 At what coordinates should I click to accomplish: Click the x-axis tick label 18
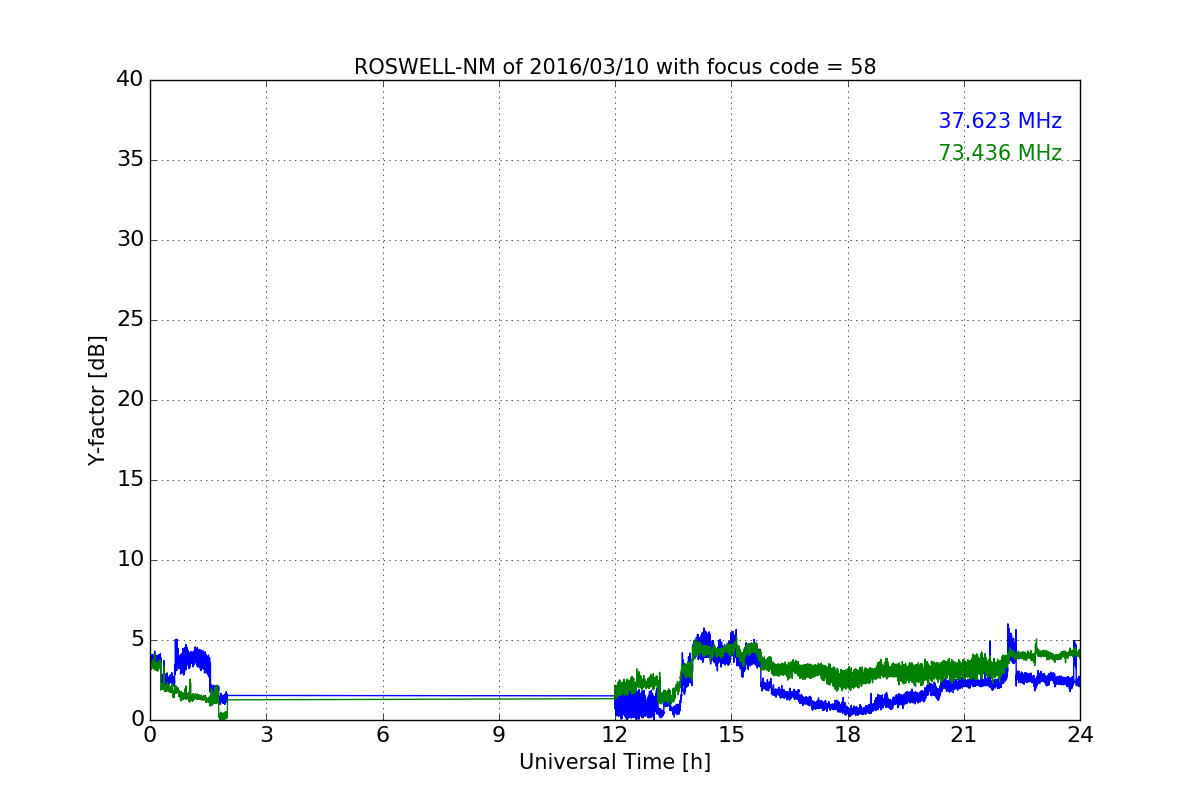click(x=848, y=735)
